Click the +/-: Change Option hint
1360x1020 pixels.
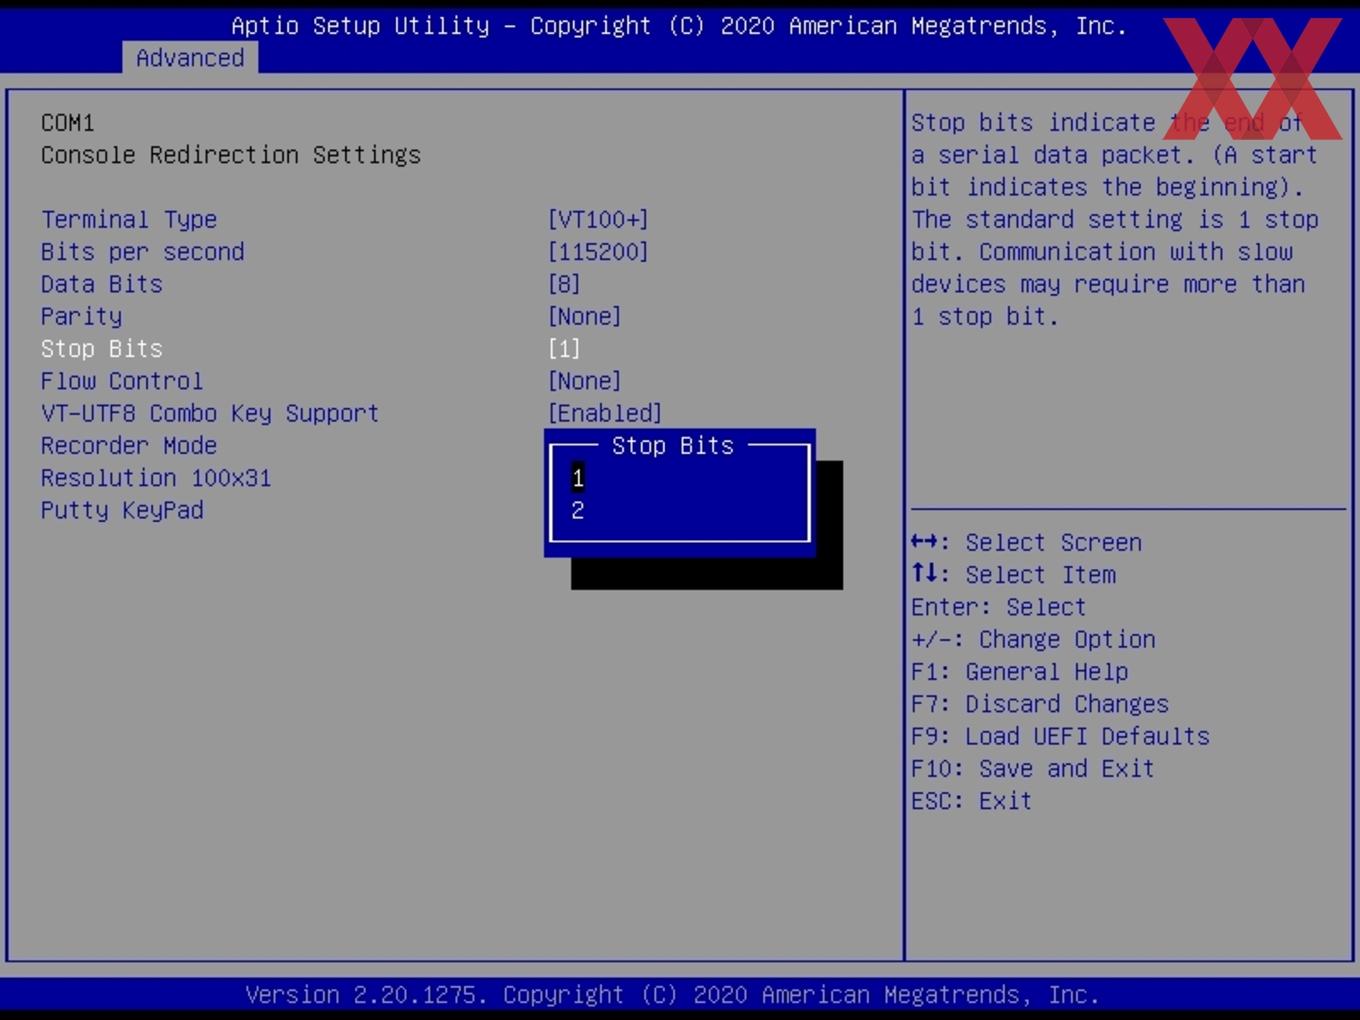[x=1033, y=639]
